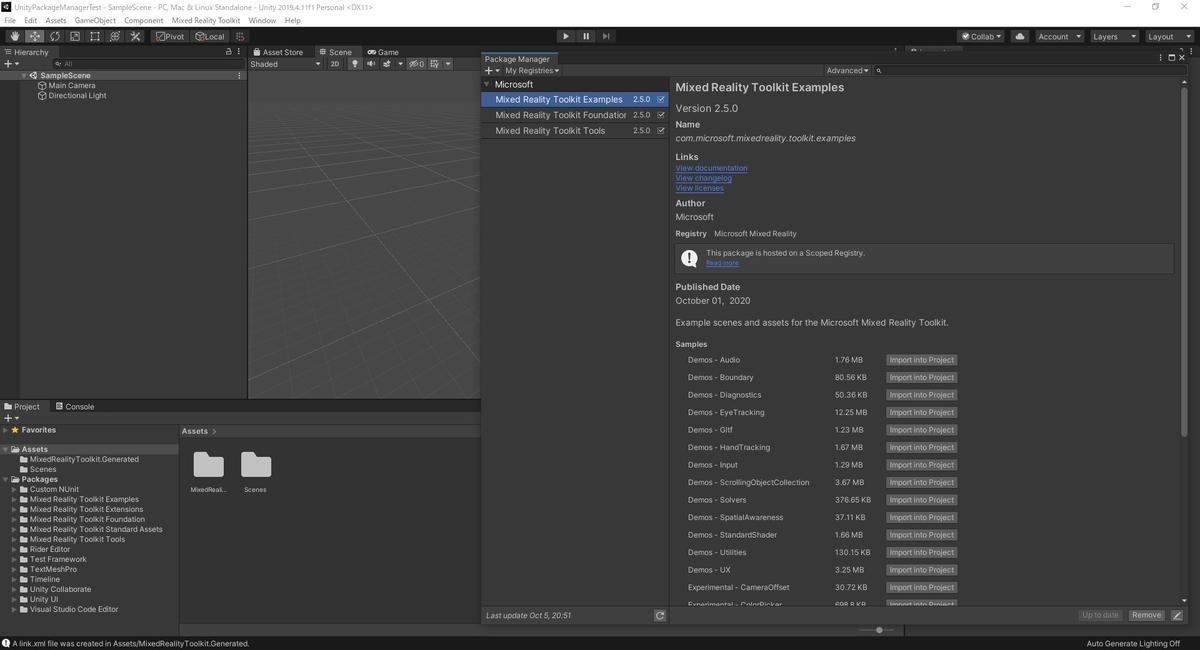Select Mixed Reality Toolkit Foundation package
The height and width of the screenshot is (650, 1200).
point(575,115)
